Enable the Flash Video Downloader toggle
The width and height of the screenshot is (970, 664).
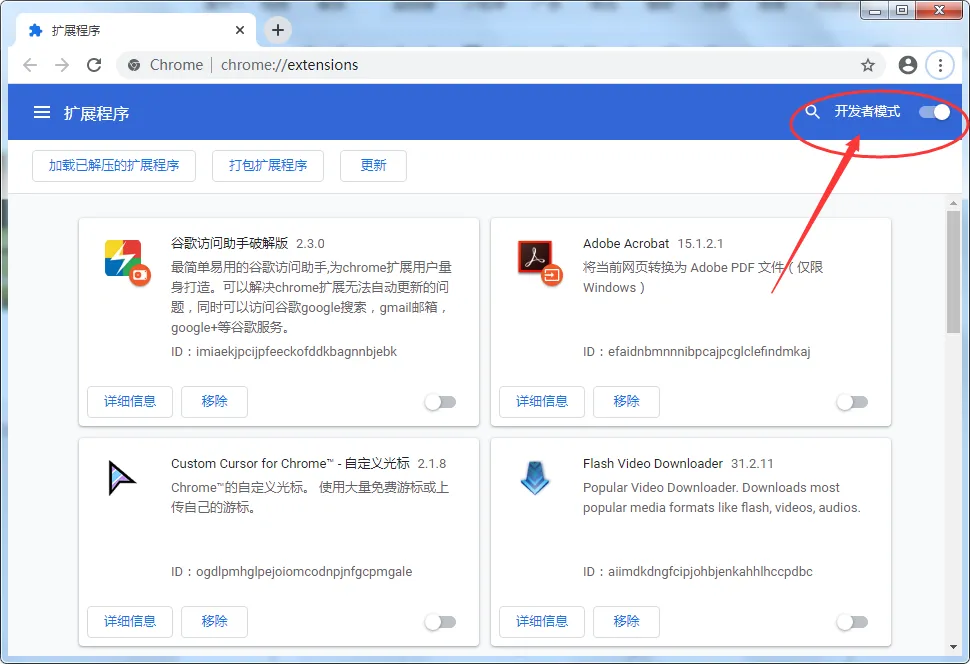(852, 622)
